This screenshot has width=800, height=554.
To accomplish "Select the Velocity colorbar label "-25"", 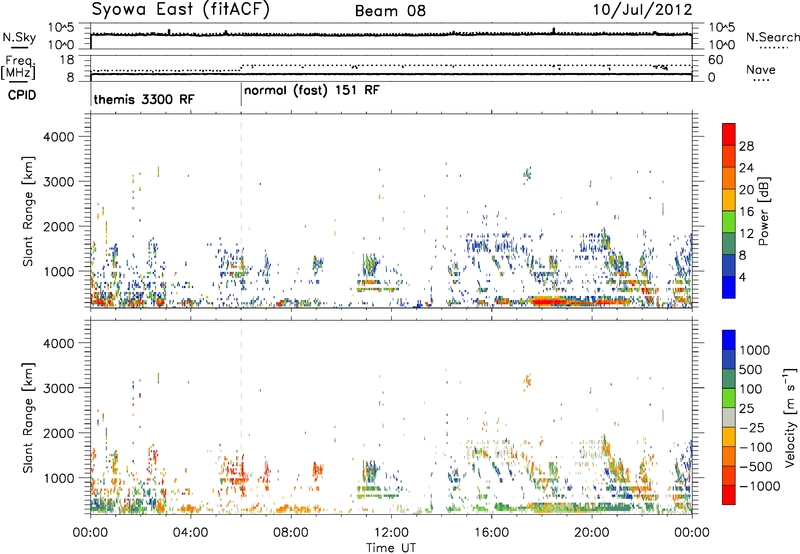I will pyautogui.click(x=753, y=428).
